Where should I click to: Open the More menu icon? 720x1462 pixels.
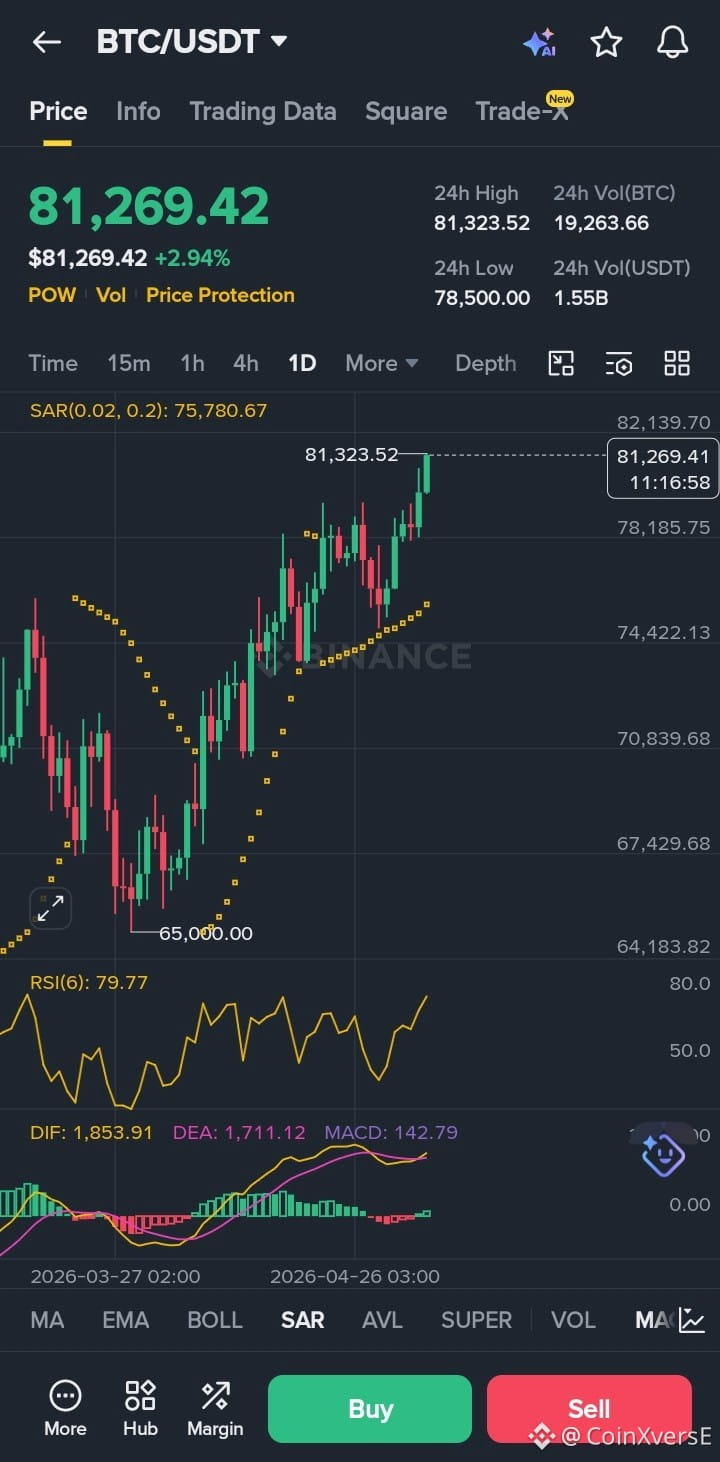point(65,1408)
